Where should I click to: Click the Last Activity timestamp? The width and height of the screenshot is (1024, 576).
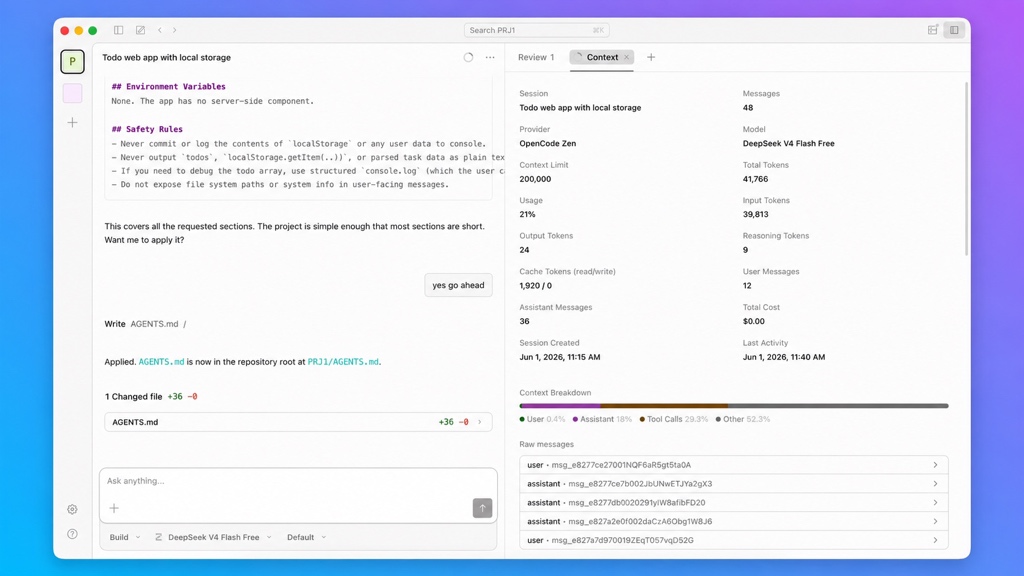click(x=784, y=357)
